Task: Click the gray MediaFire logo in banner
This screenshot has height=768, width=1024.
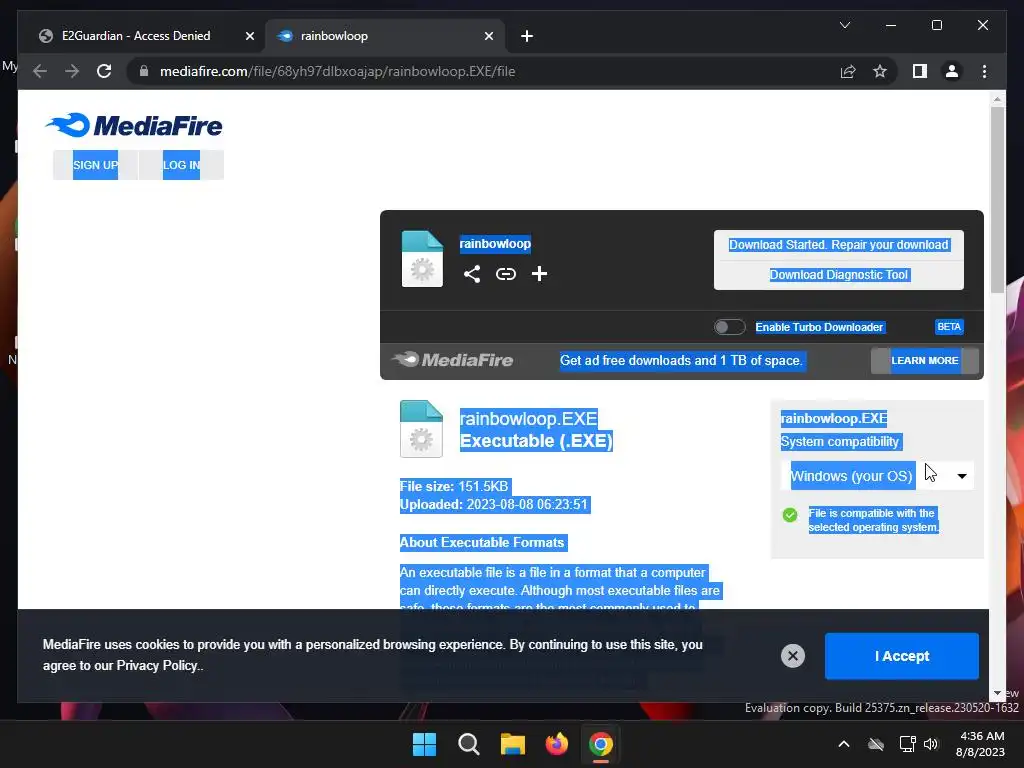Action: coord(453,360)
